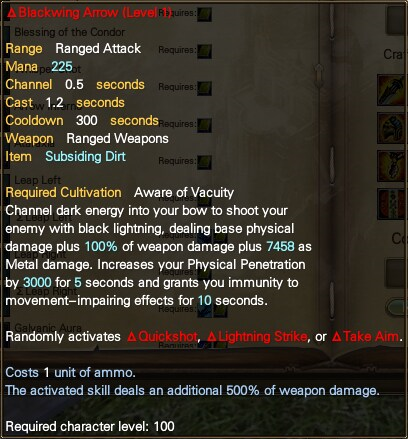The image size is (408, 439).
Task: Click the requirement book icon beside Channel row
Action: (x=204, y=88)
